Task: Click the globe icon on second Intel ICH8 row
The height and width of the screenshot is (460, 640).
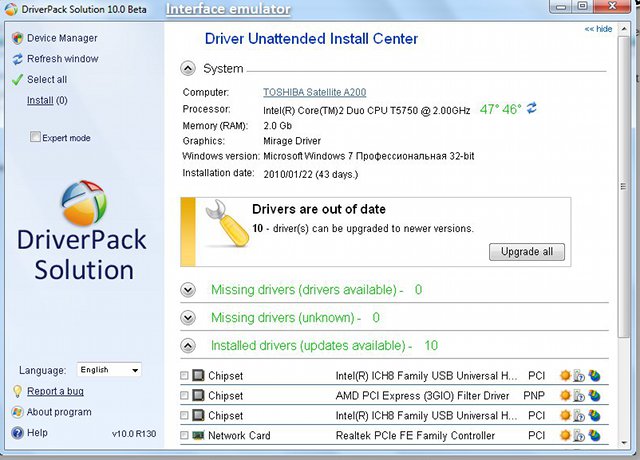Action: (594, 415)
